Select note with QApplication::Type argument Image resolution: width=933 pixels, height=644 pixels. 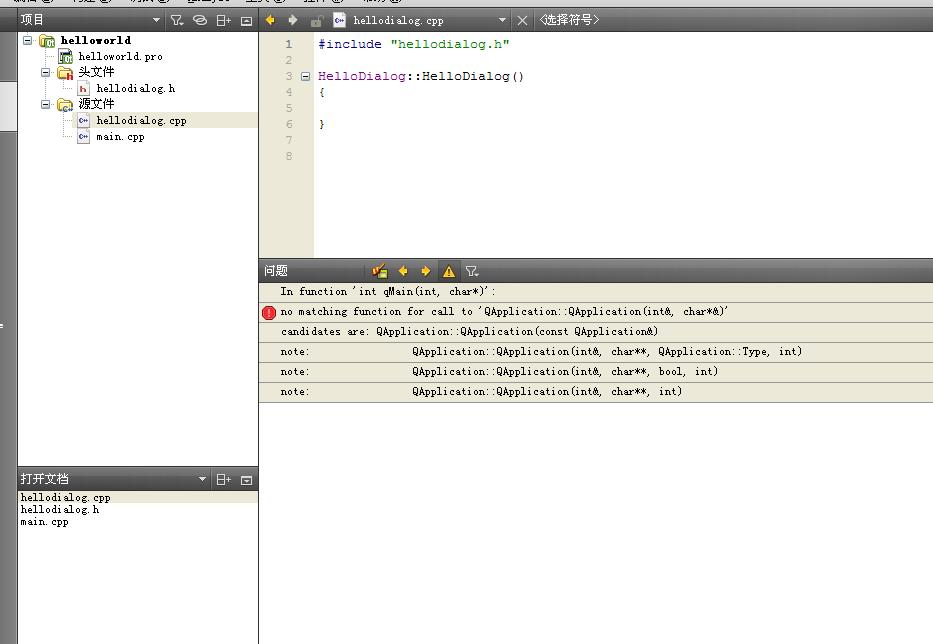596,352
